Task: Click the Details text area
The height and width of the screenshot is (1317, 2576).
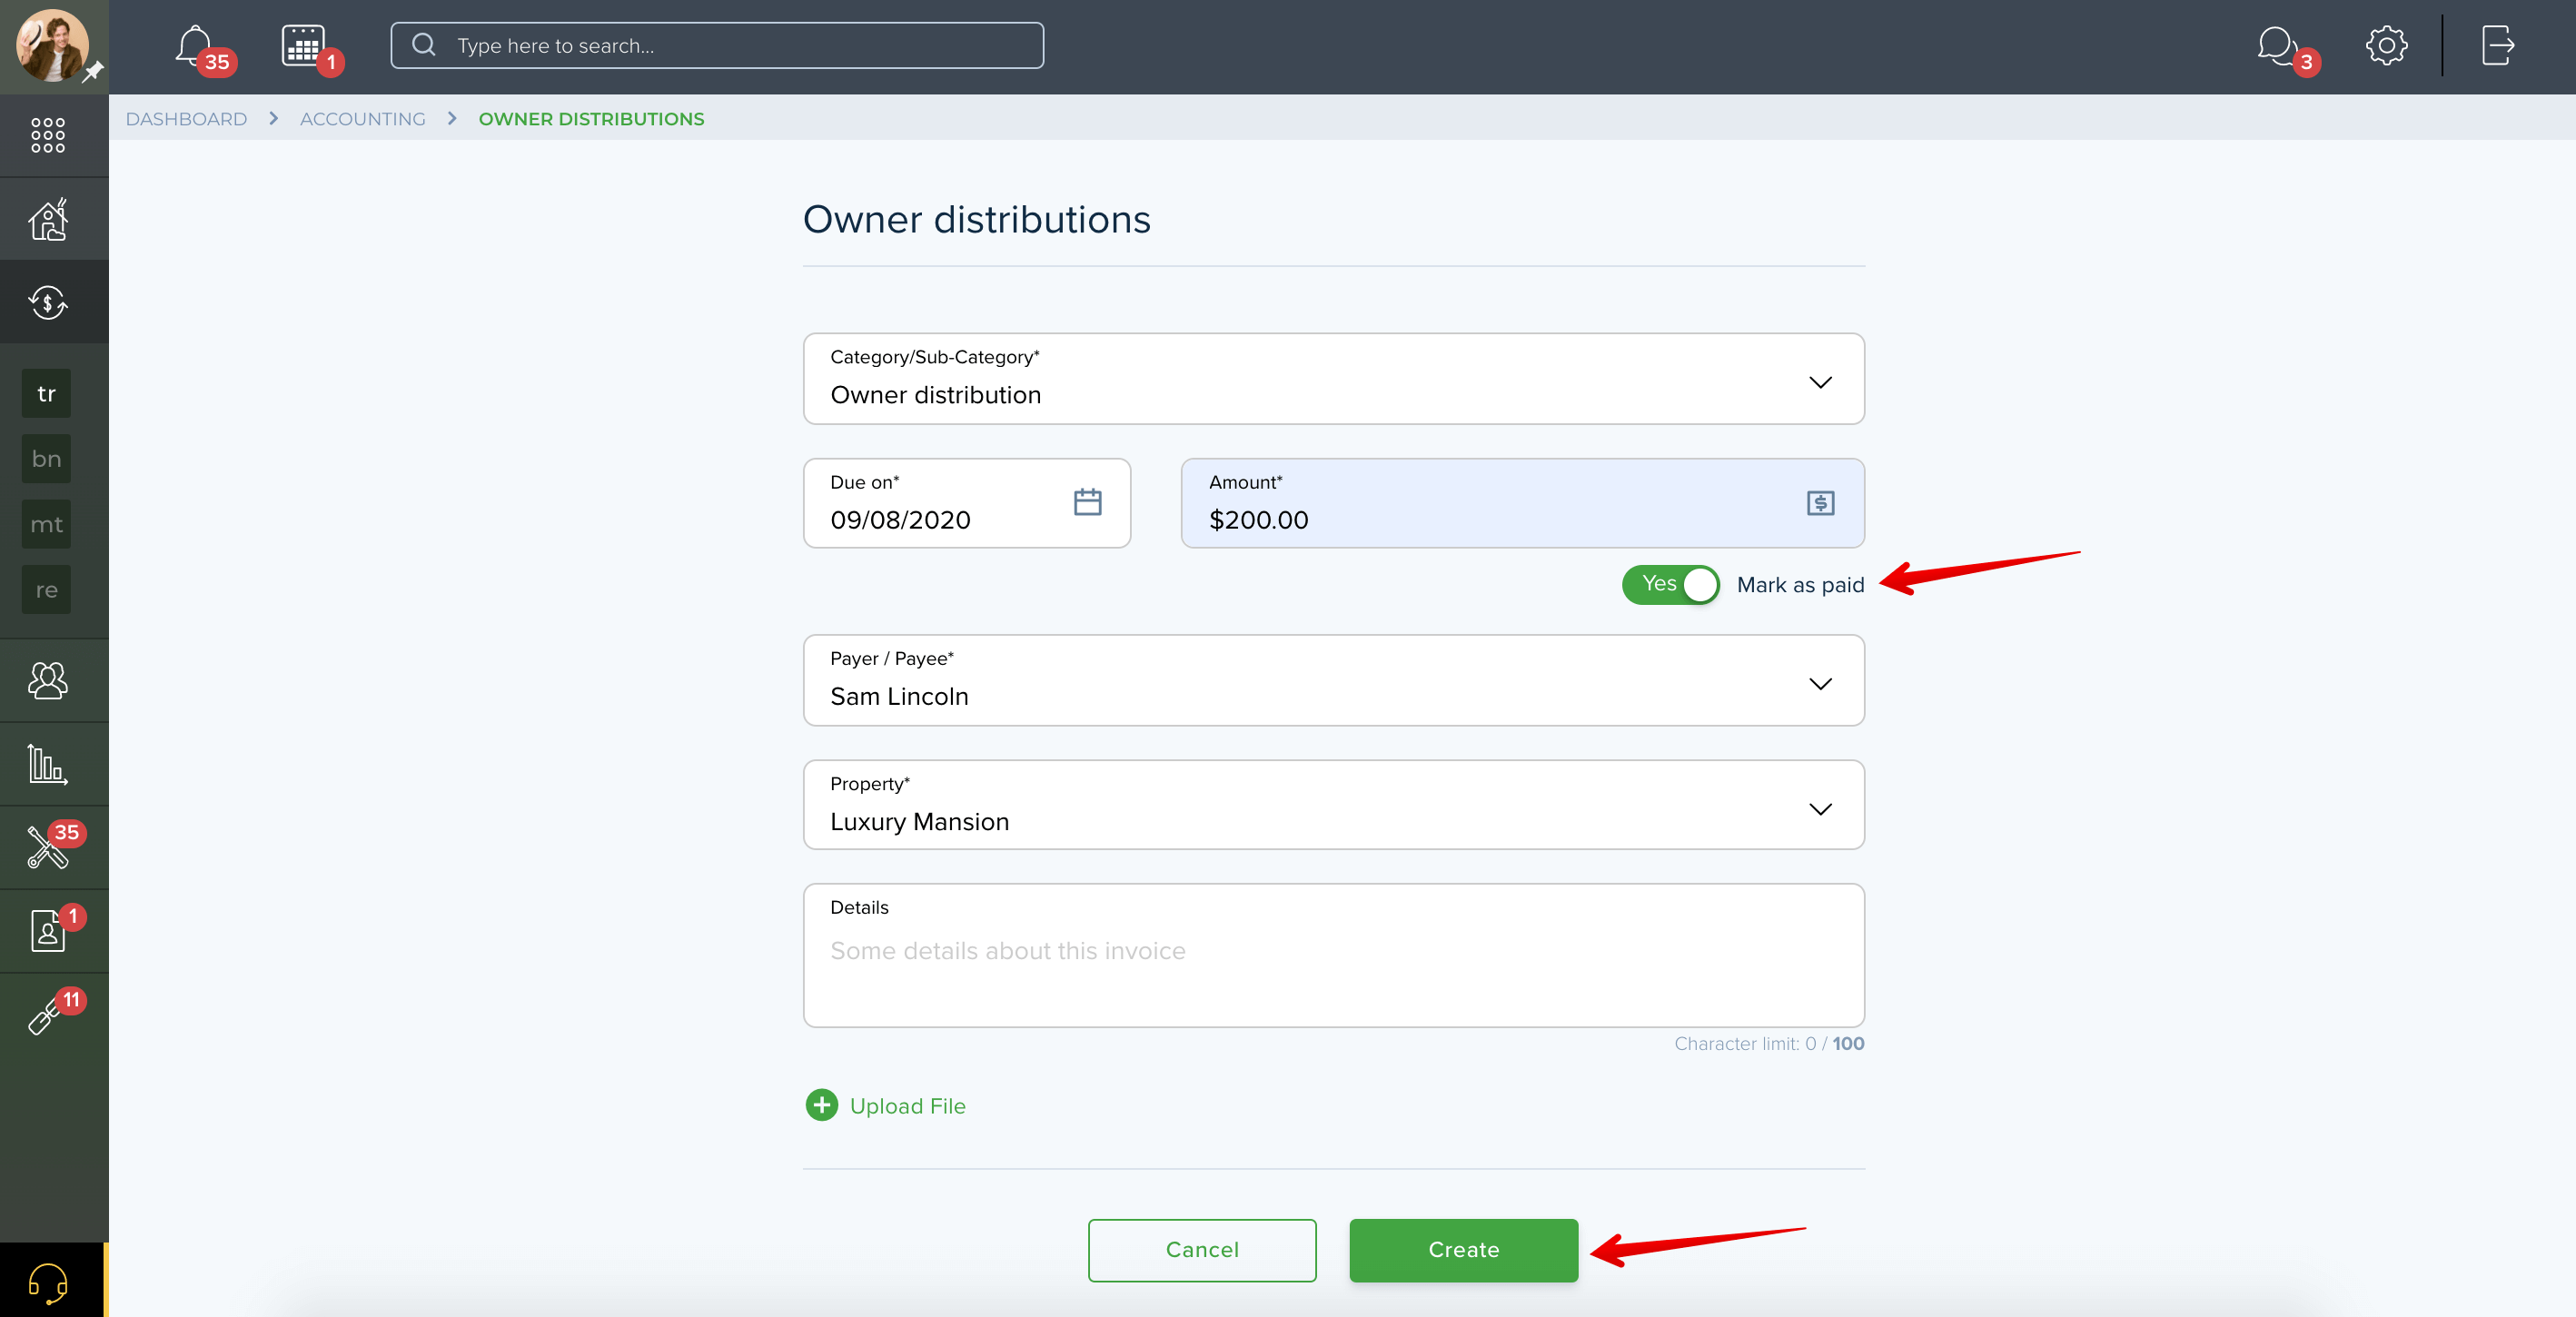Action: click(1334, 955)
